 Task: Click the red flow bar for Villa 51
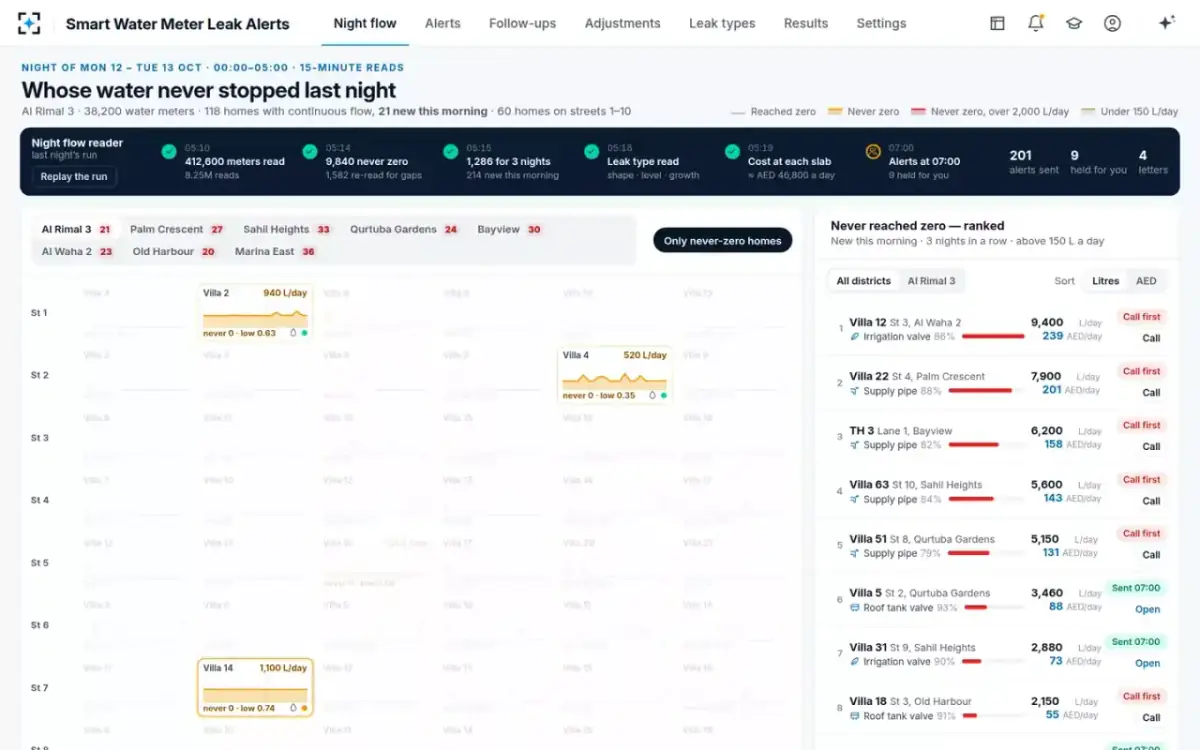pyautogui.click(x=968, y=552)
